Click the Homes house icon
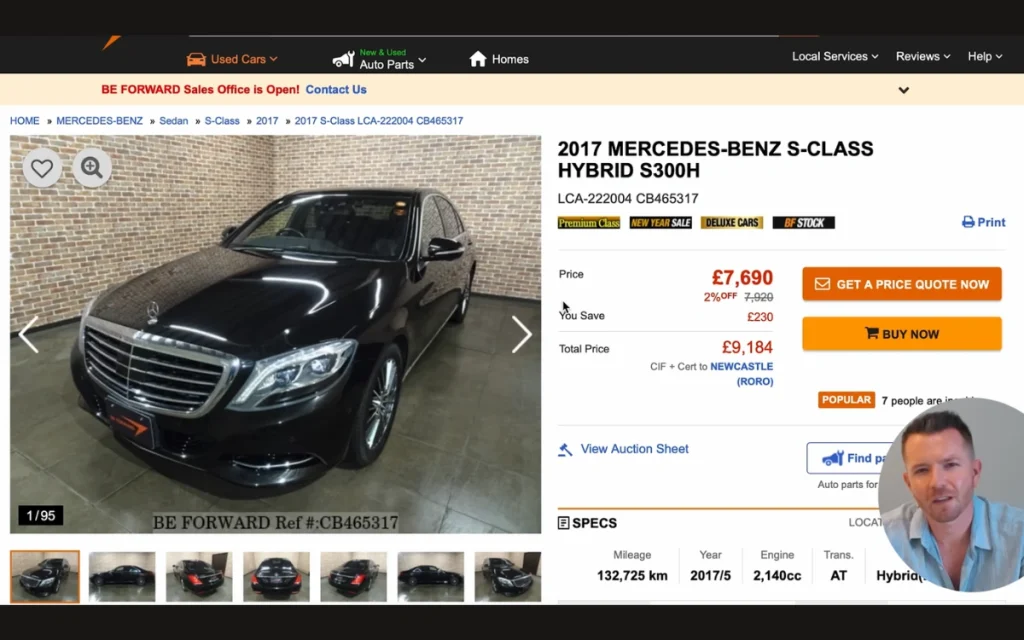The image size is (1024, 640). tap(478, 59)
